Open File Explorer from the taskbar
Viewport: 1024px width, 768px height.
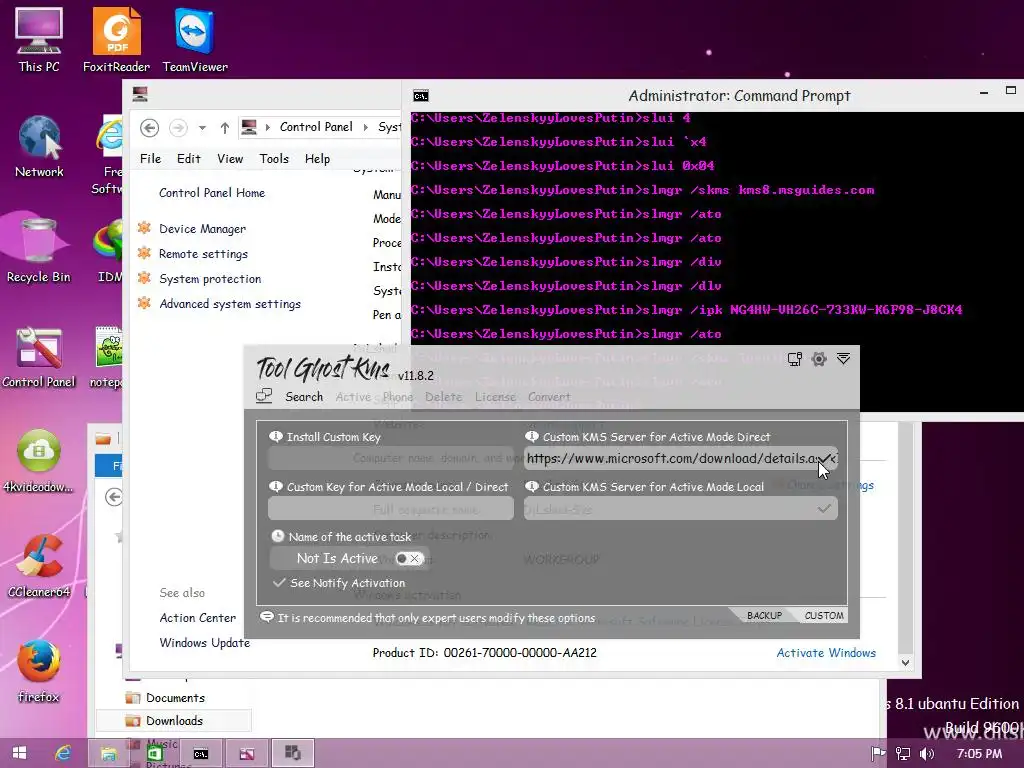(x=108, y=753)
